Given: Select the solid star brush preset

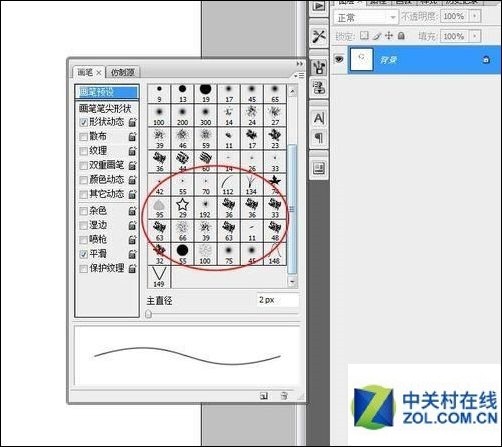Looking at the screenshot, I should pos(275,184).
